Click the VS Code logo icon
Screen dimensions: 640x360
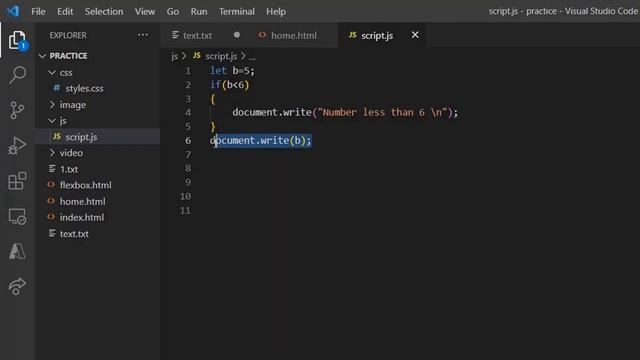click(13, 11)
